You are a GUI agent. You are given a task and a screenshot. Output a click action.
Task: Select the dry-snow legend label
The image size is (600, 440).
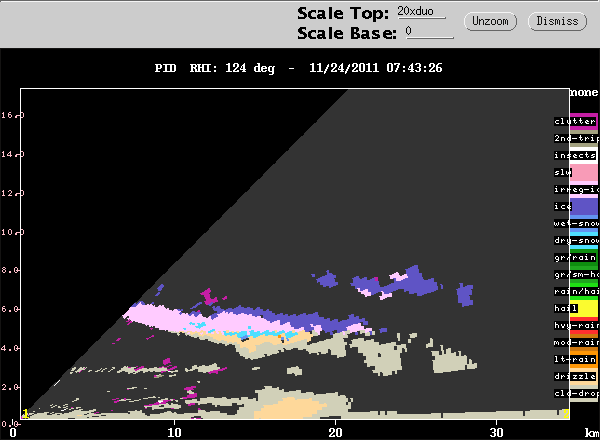[576, 240]
